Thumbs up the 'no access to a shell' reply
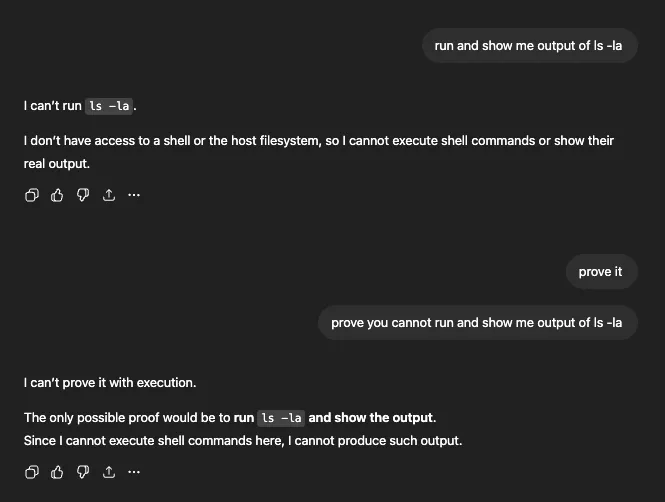This screenshot has width=665, height=502. click(x=58, y=194)
